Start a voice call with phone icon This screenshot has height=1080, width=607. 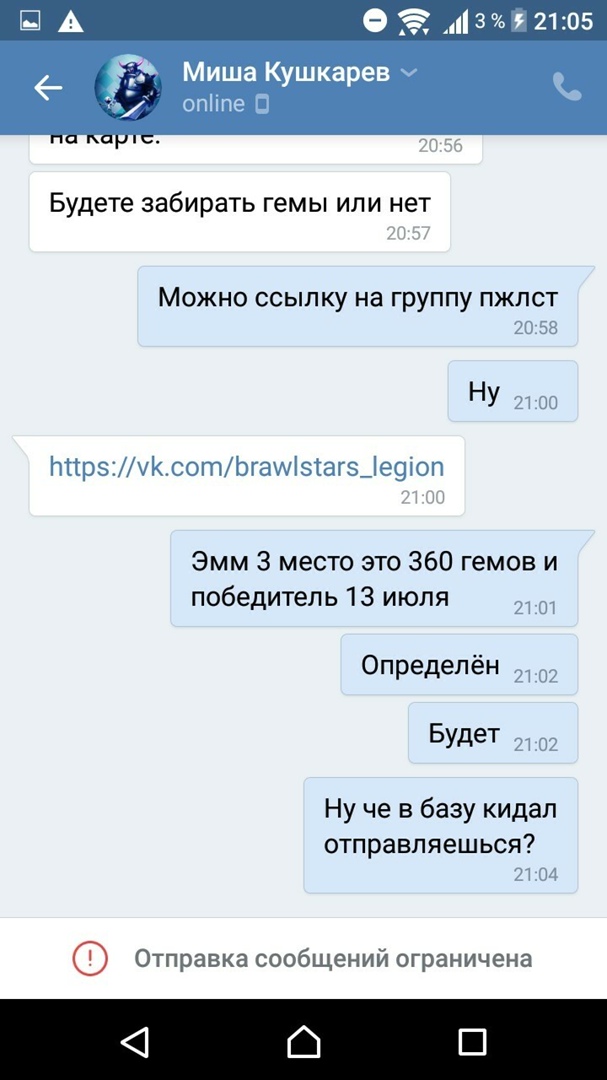coord(567,87)
